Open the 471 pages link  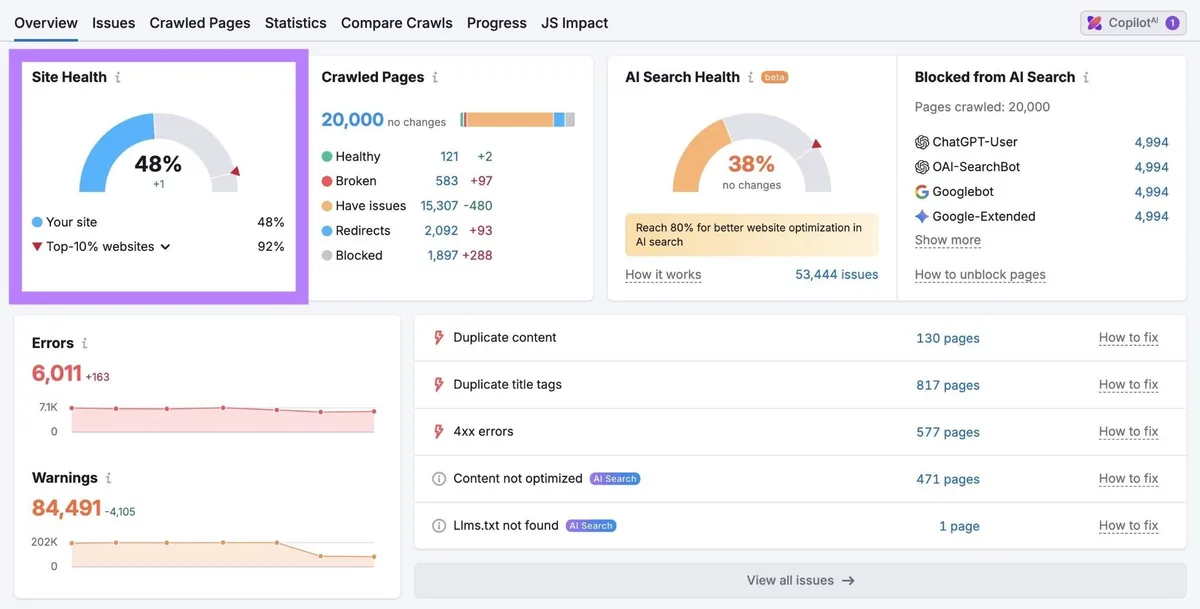[948, 479]
